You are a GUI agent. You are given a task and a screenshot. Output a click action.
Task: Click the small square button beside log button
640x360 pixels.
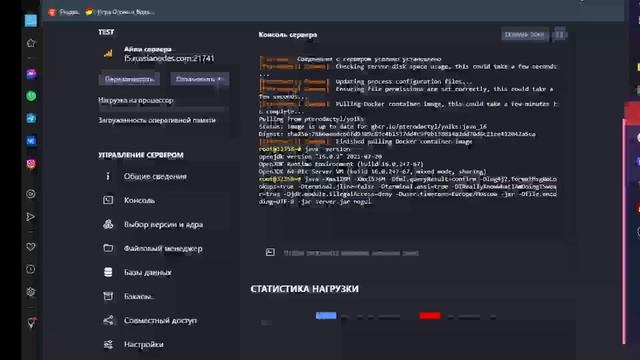tap(559, 35)
